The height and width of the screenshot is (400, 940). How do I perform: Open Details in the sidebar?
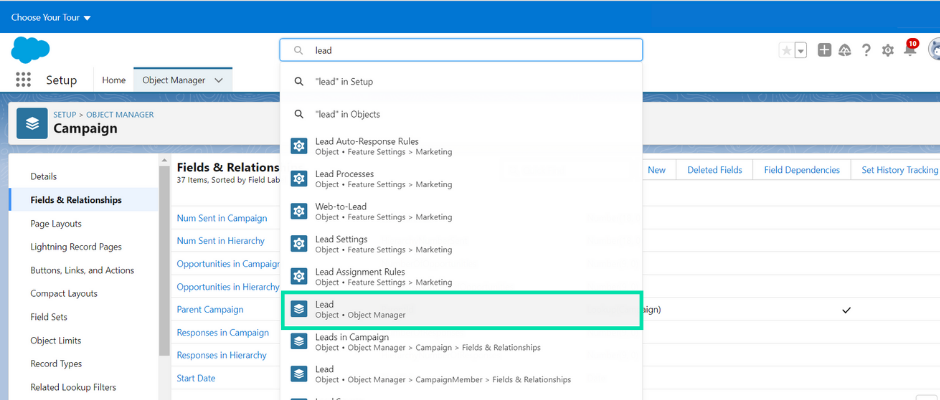click(x=43, y=176)
